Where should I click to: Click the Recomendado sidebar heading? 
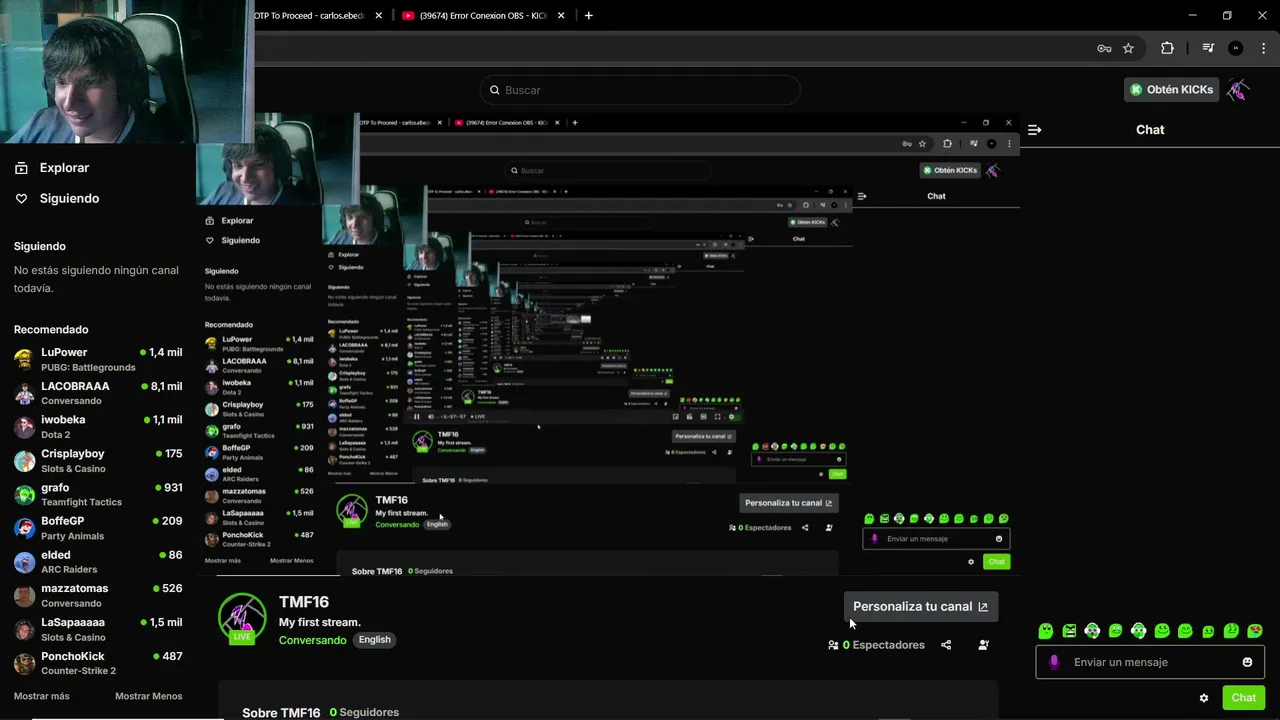click(51, 329)
